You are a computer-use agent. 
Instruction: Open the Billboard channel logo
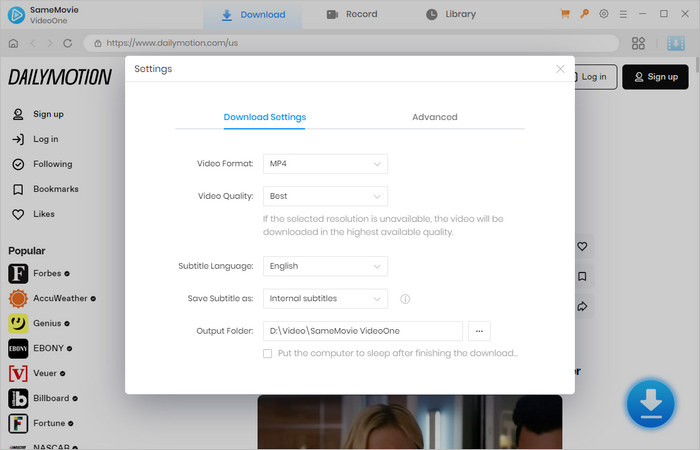click(18, 399)
